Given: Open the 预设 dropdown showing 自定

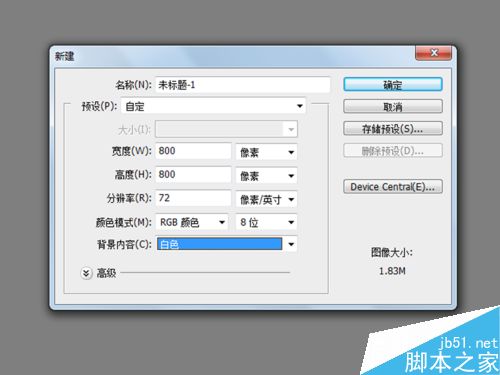Looking at the screenshot, I should coord(213,106).
